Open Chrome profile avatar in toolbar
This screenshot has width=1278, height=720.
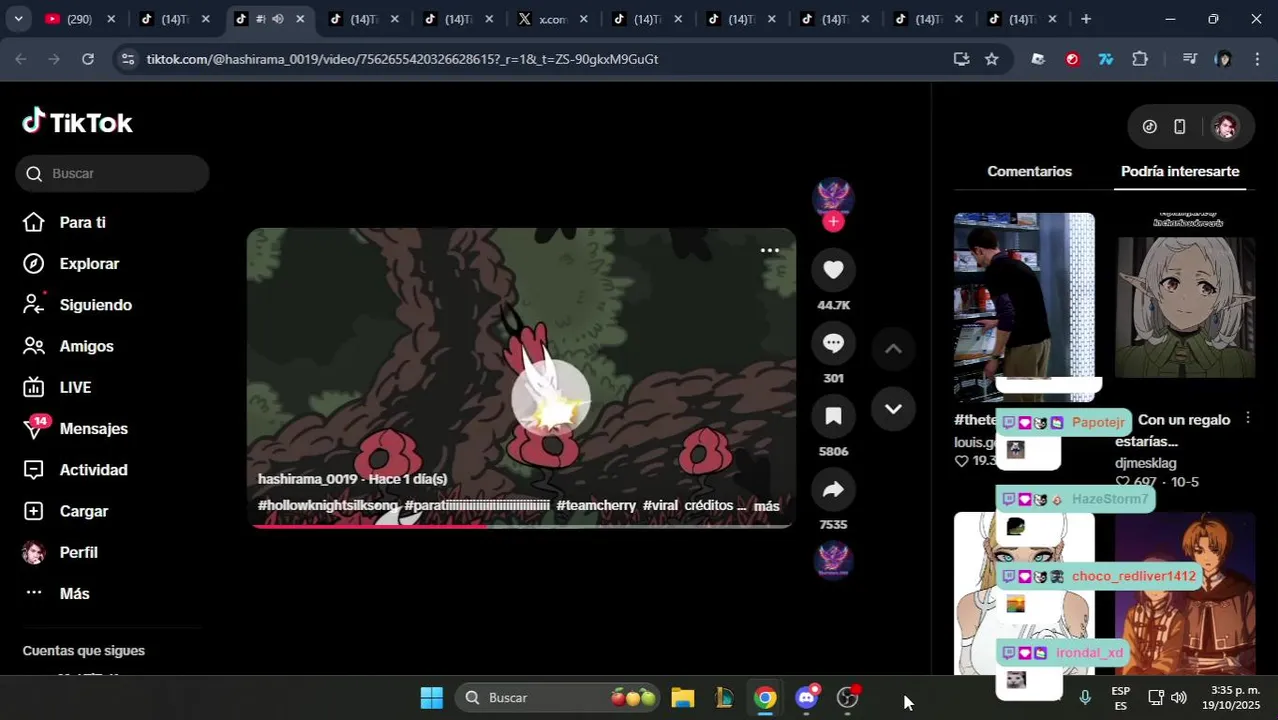[x=1223, y=59]
